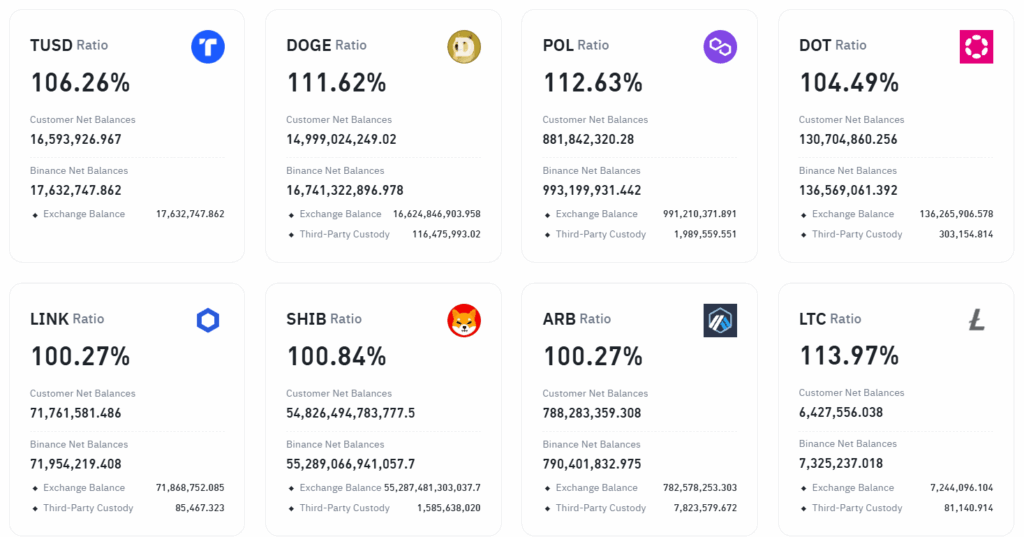Viewport: 1024px width, 537px height.
Task: Click the Litecoin LTC logo icon
Action: click(976, 321)
